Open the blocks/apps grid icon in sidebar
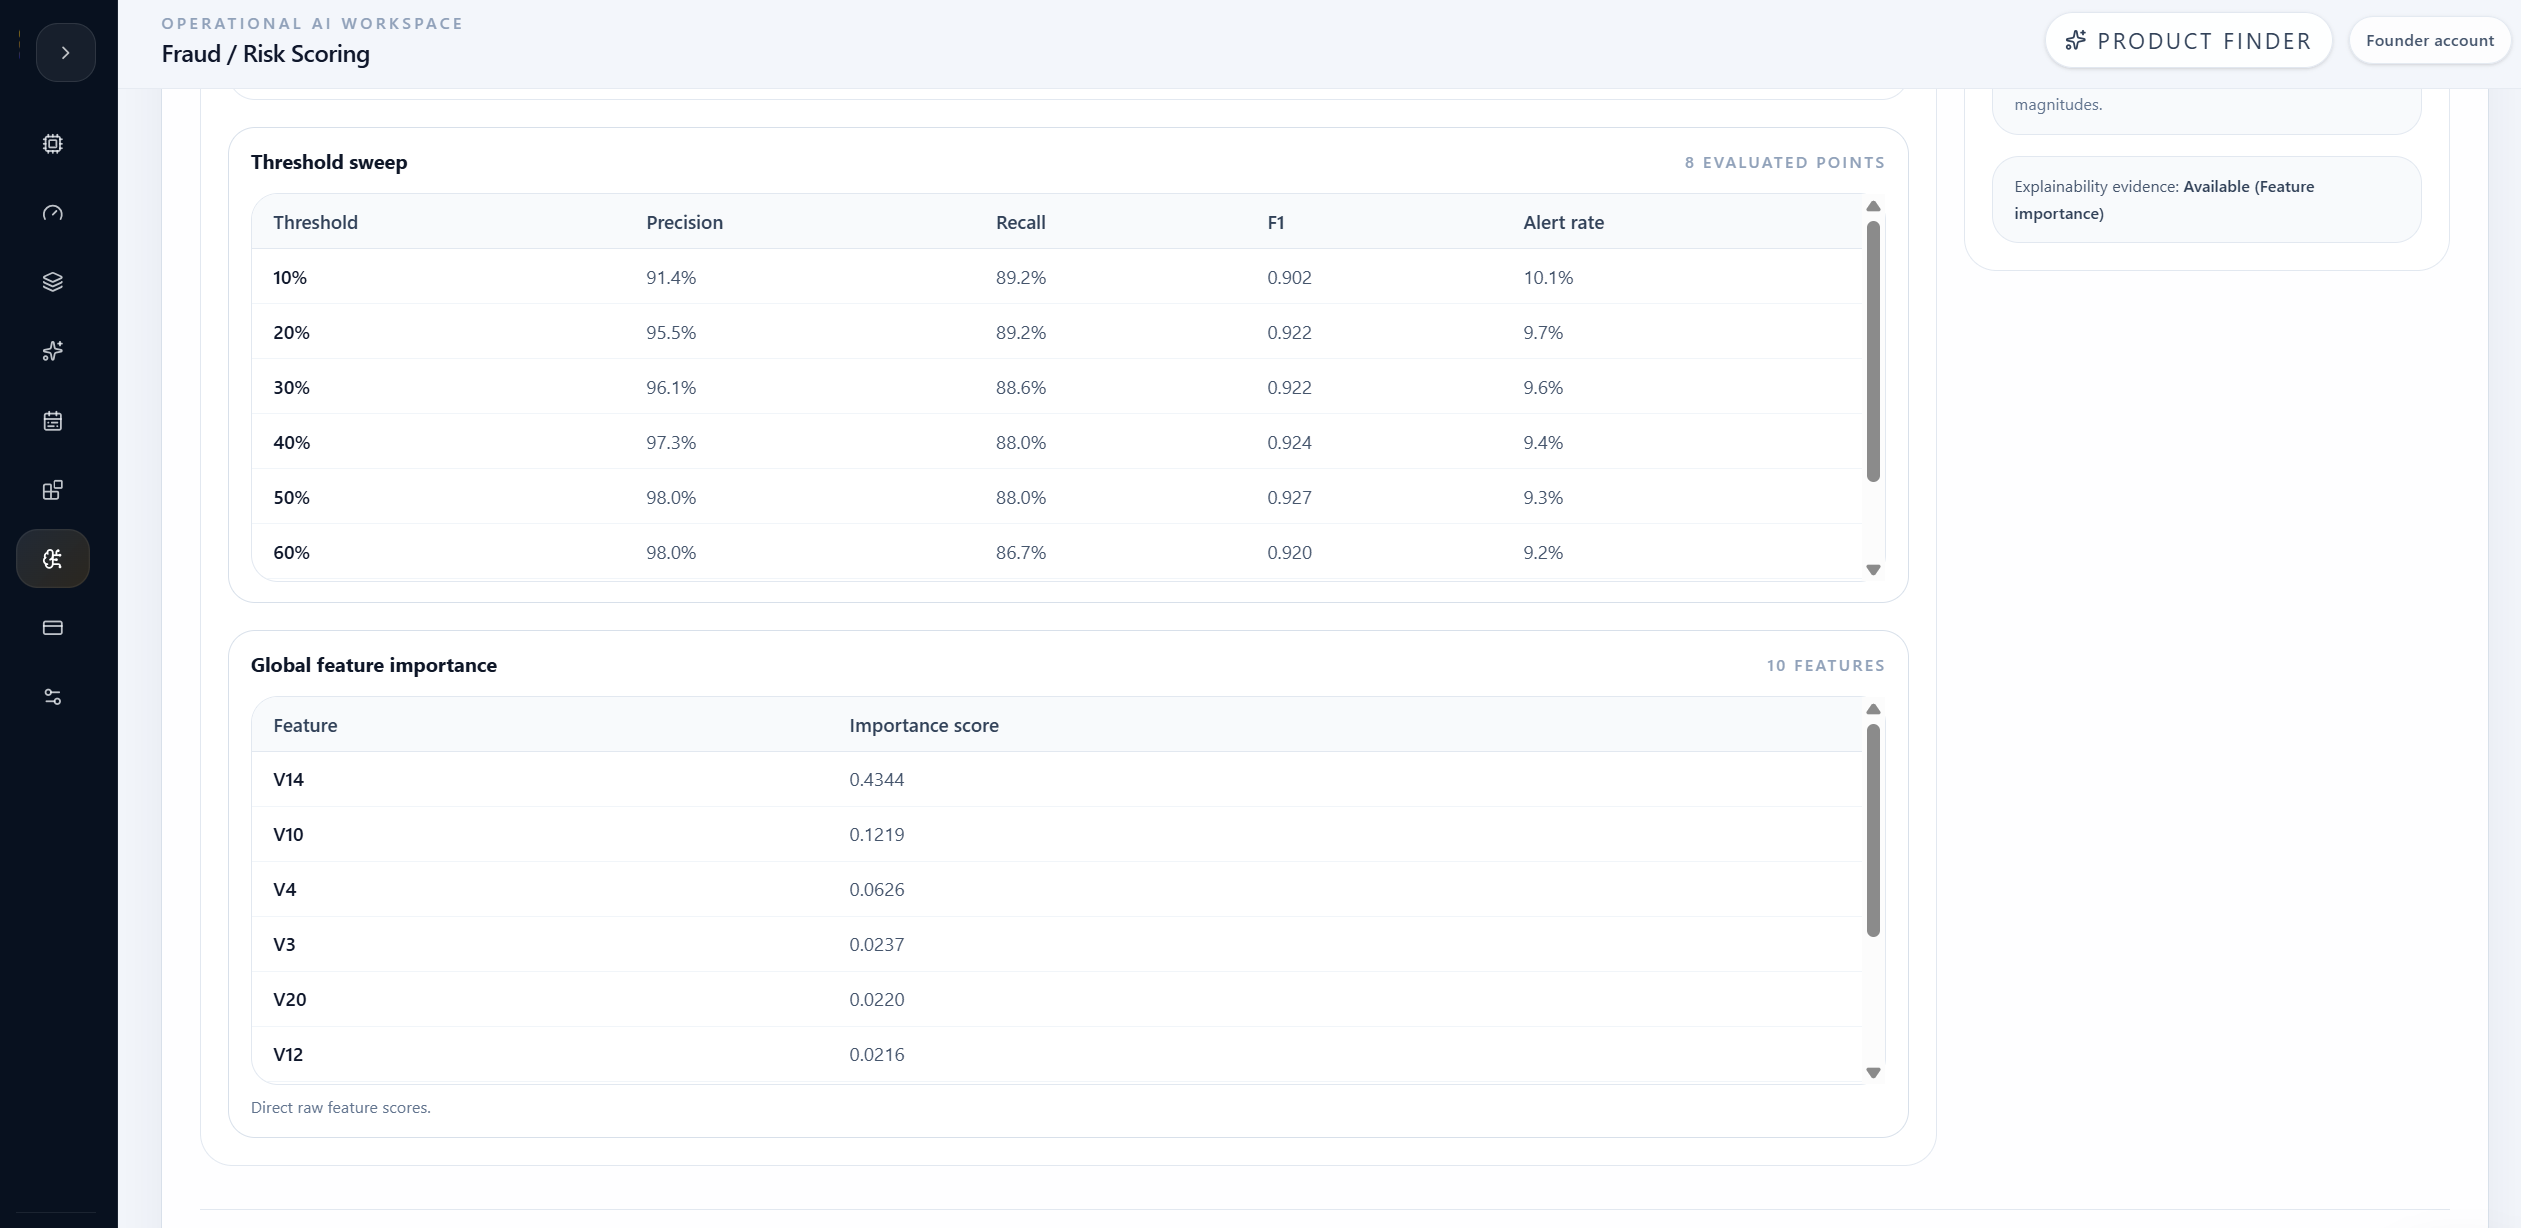Viewport: 2521px width, 1228px height. pos(53,490)
